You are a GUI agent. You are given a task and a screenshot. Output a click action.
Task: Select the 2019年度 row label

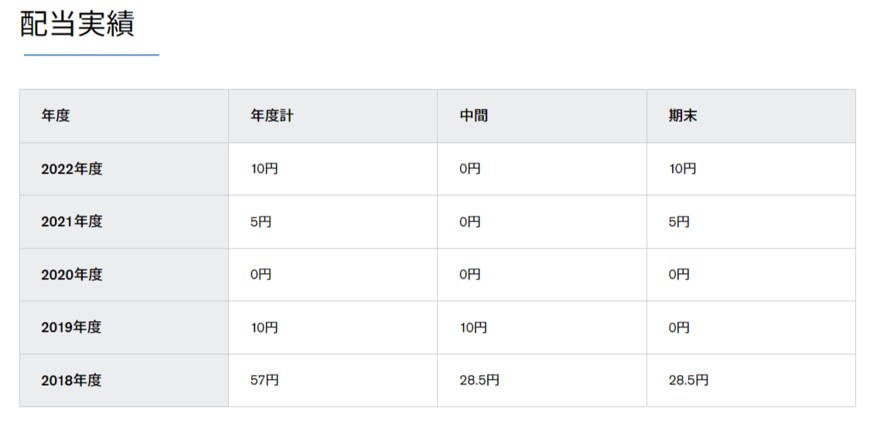click(x=72, y=327)
